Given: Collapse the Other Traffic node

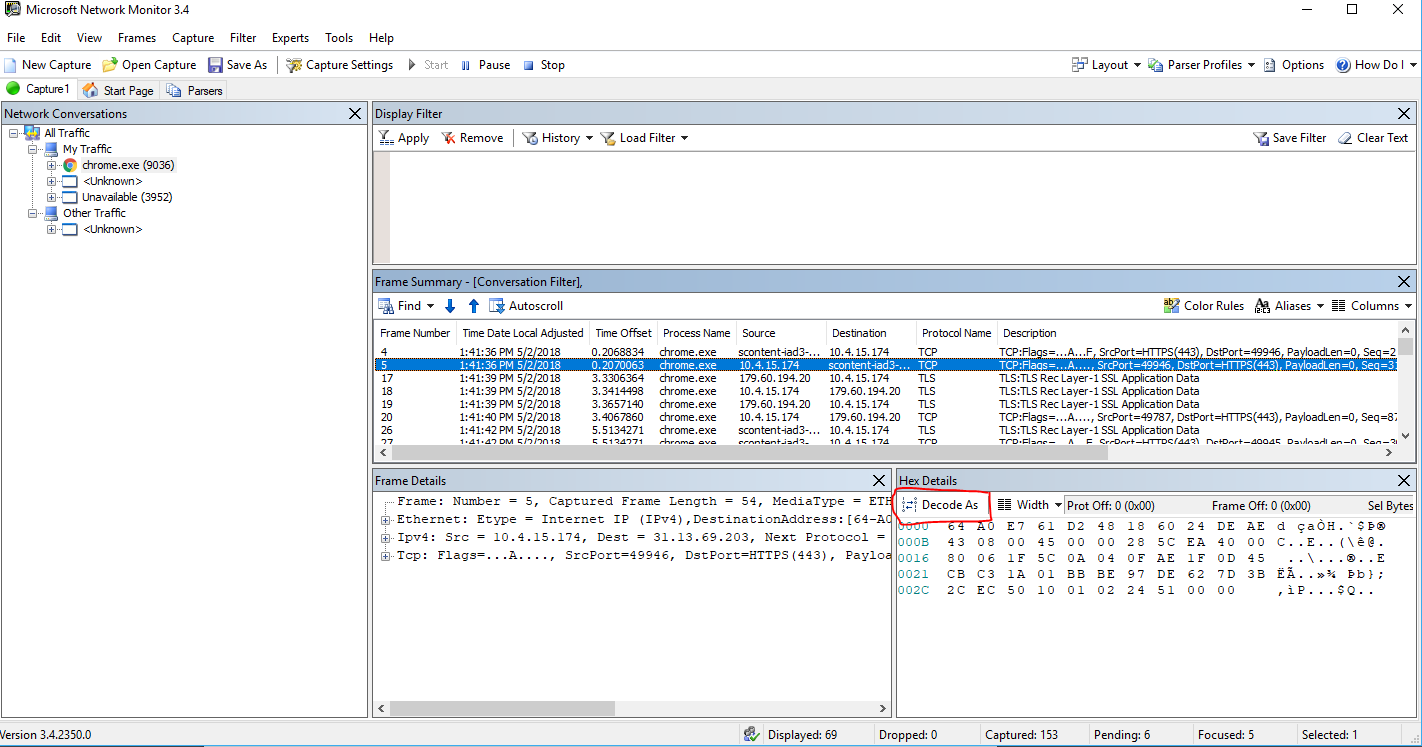Looking at the screenshot, I should point(33,213).
